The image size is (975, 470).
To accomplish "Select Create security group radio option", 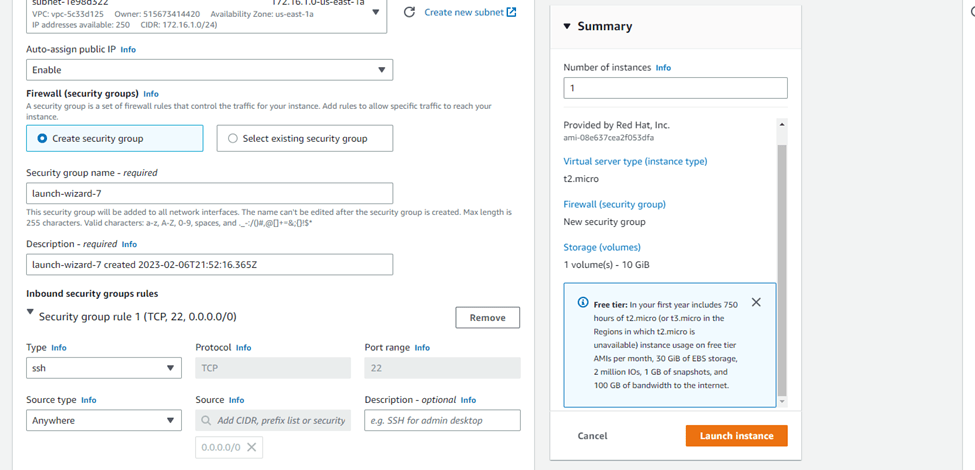I will click(x=42, y=139).
